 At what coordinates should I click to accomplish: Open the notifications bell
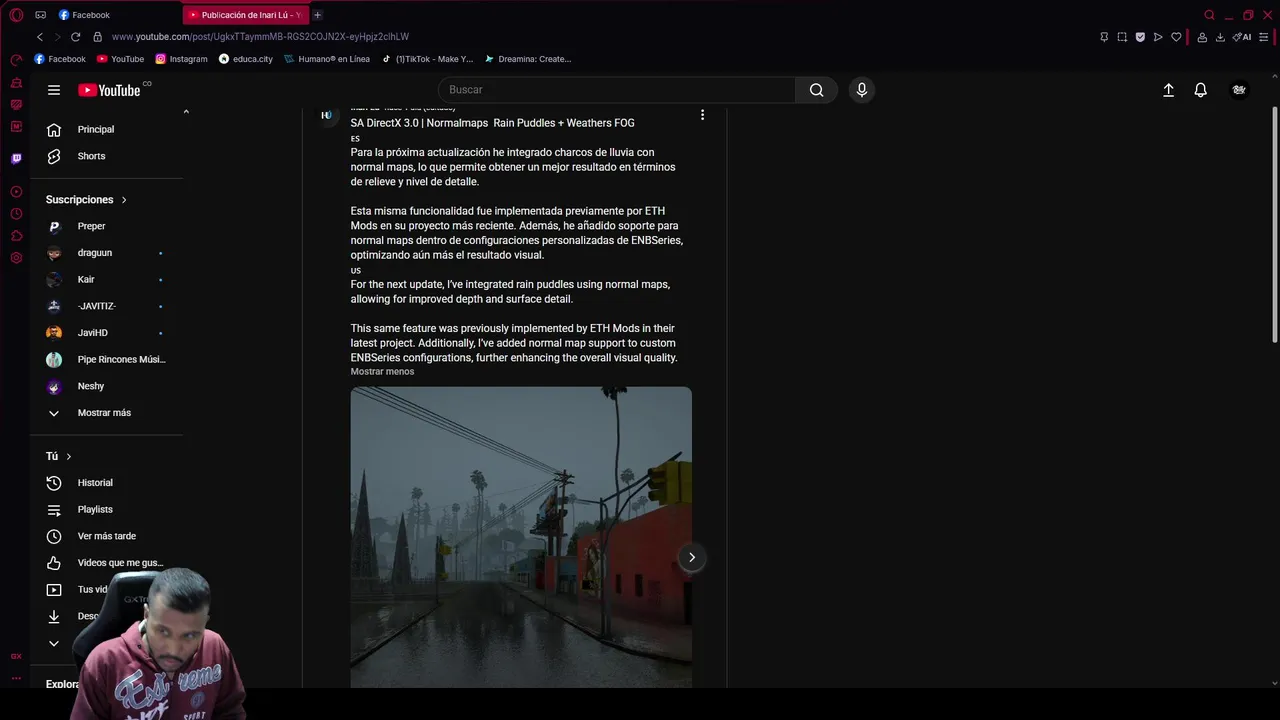[1201, 90]
